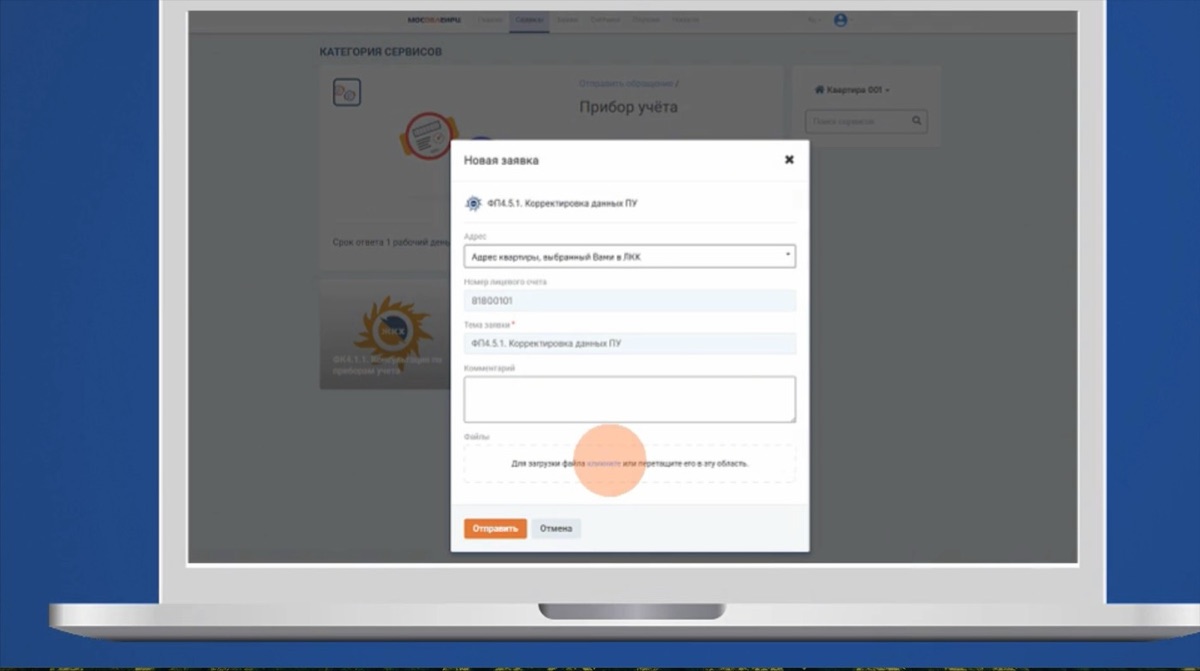Screen dimensions: 1200x671
Task: Click the circular meter illustration icon
Action: 431,138
